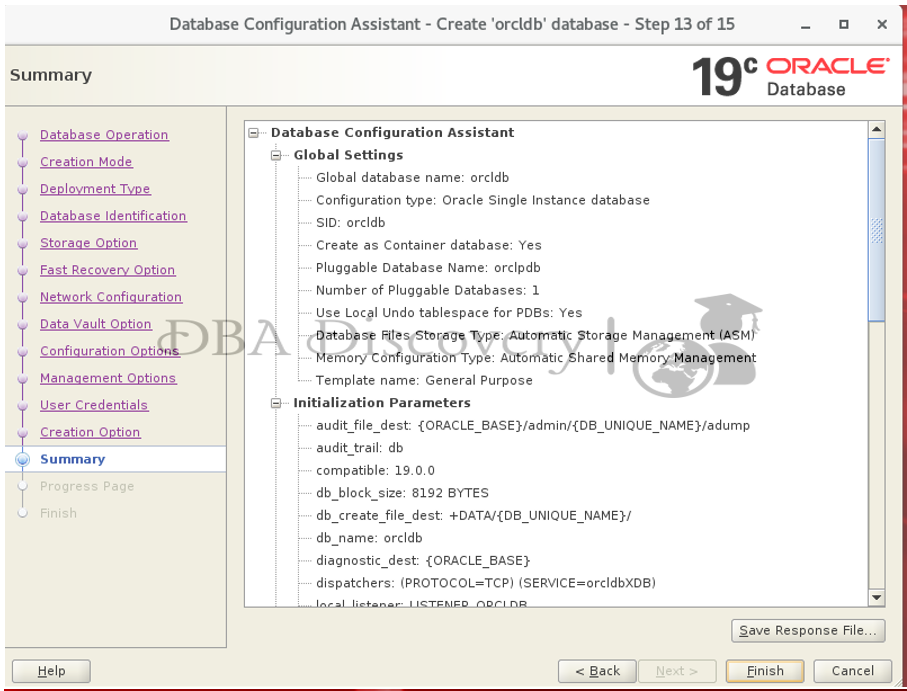The height and width of the screenshot is (691, 907).
Task: Collapse the Database Configuration Assistant root node
Action: [254, 133]
